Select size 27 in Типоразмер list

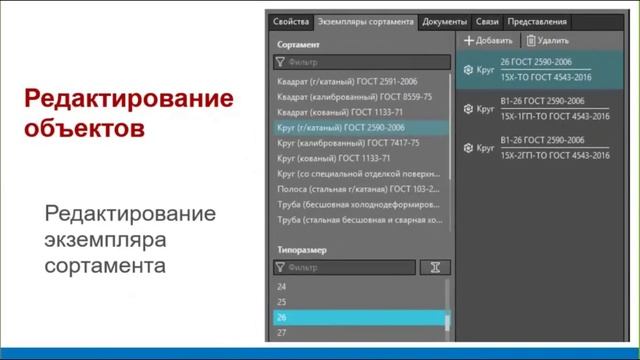point(359,333)
